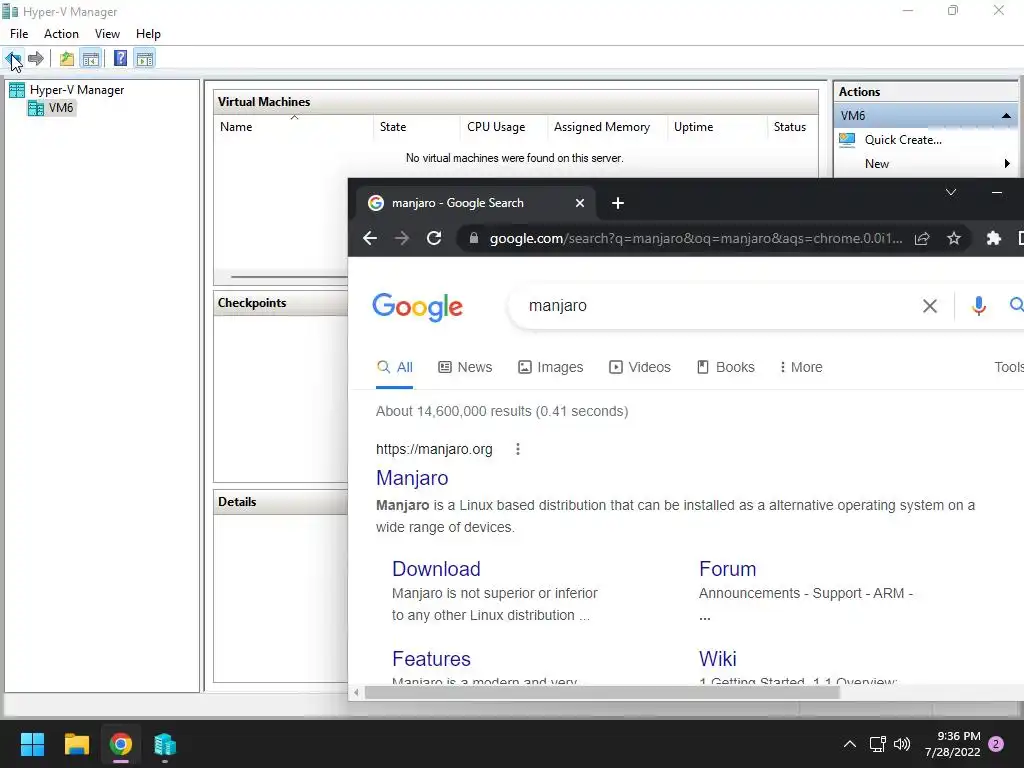Open a new Chrome tab with plus button

pyautogui.click(x=618, y=203)
